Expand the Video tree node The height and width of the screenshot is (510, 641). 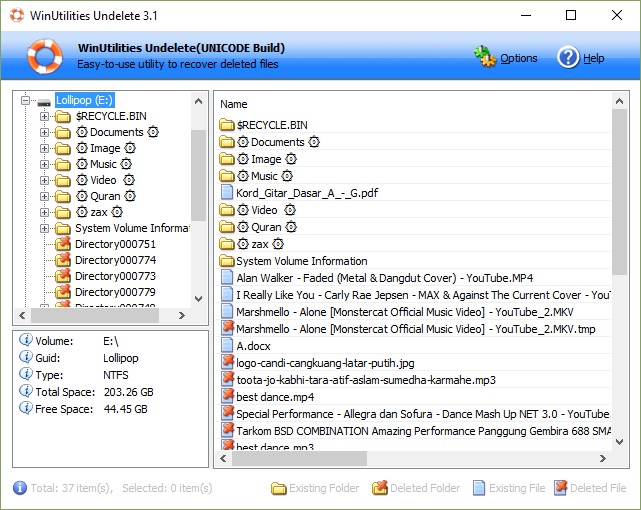tap(44, 180)
